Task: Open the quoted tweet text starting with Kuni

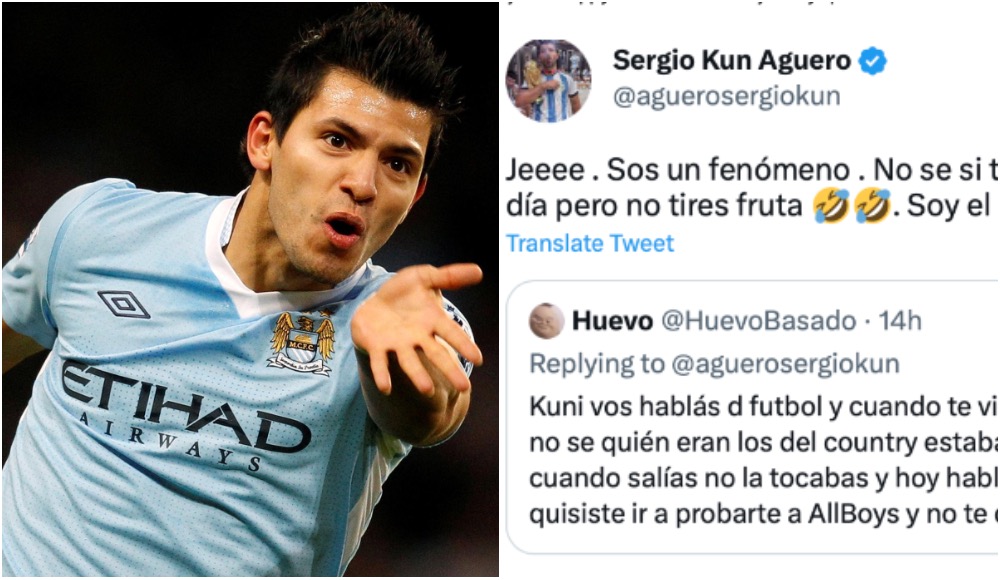Action: tap(763, 460)
